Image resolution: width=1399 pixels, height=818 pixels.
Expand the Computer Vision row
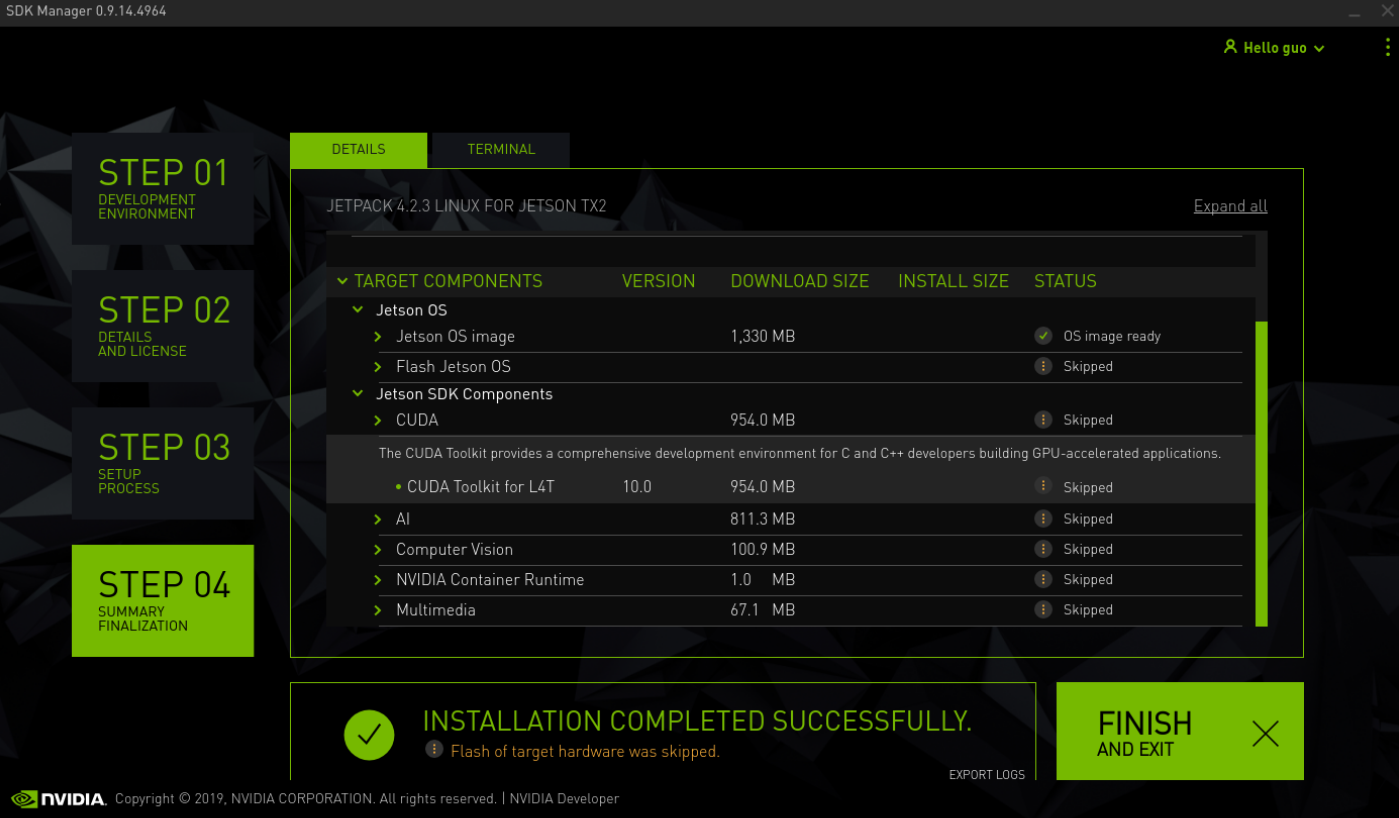coord(378,550)
